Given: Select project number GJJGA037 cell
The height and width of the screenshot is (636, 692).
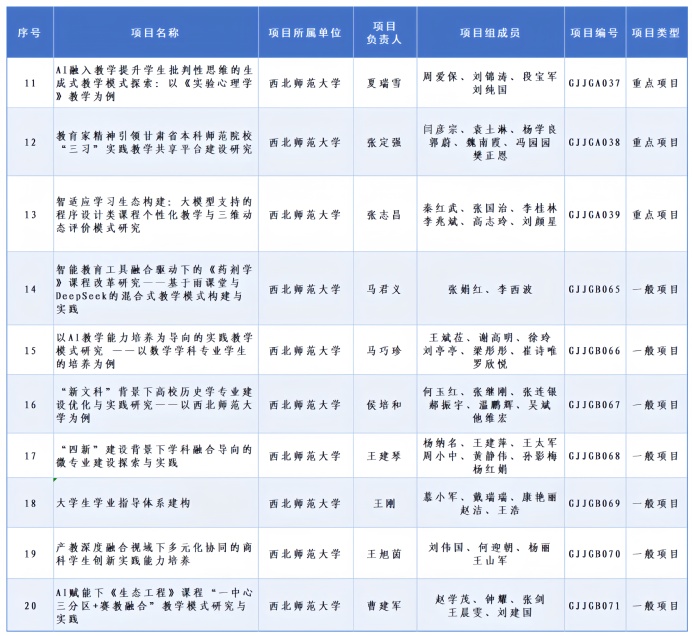Looking at the screenshot, I should [595, 81].
